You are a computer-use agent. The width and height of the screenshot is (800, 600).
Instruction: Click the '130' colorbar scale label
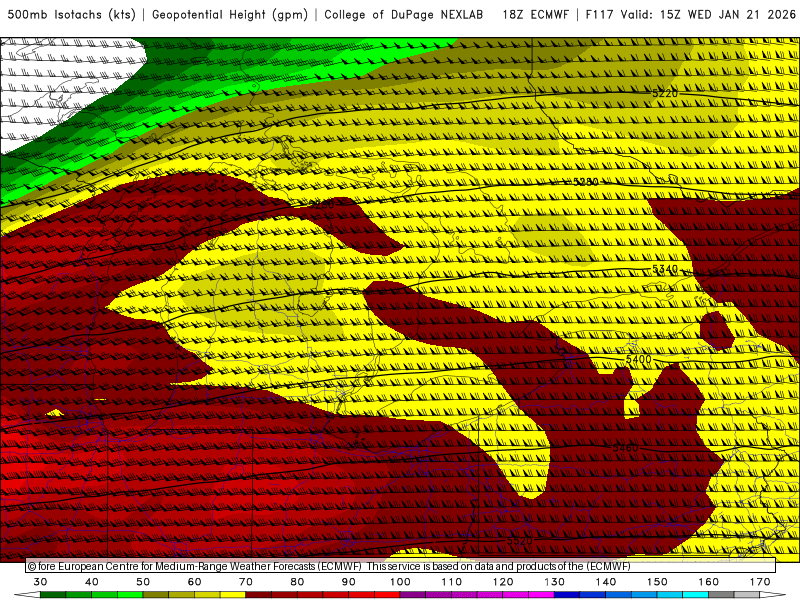pos(554,582)
